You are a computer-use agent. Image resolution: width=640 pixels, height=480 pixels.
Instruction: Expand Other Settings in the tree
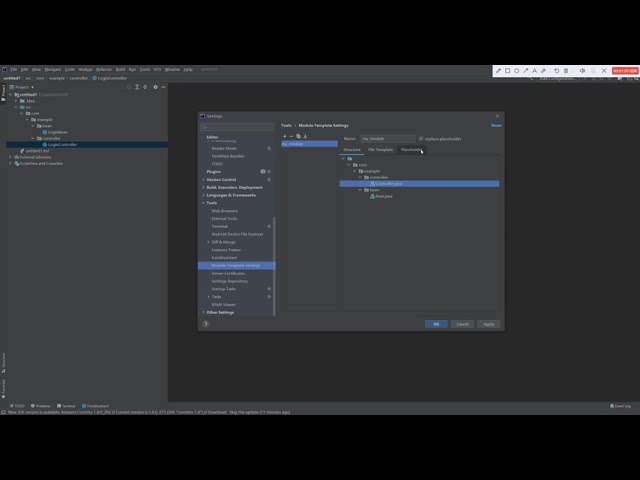click(203, 312)
